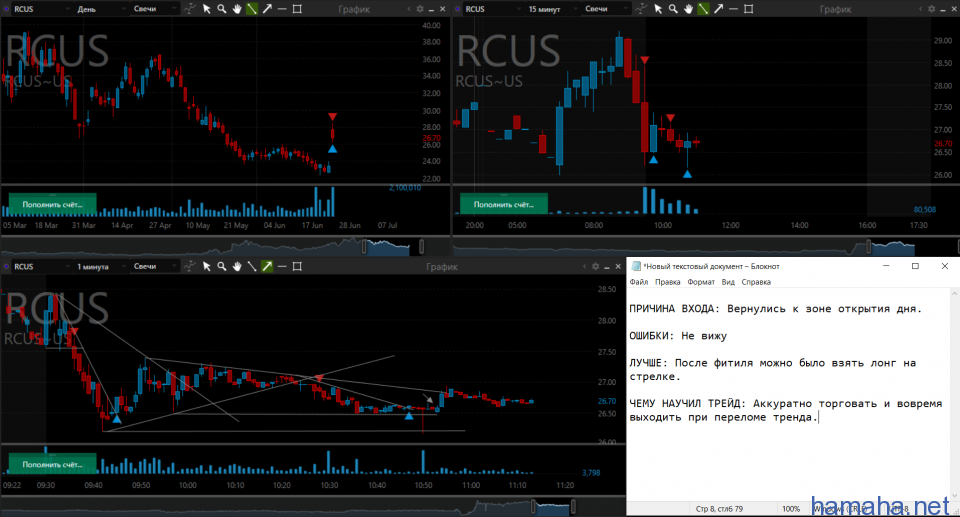Click red sell marker on daily chart
This screenshot has width=960, height=517.
click(332, 116)
